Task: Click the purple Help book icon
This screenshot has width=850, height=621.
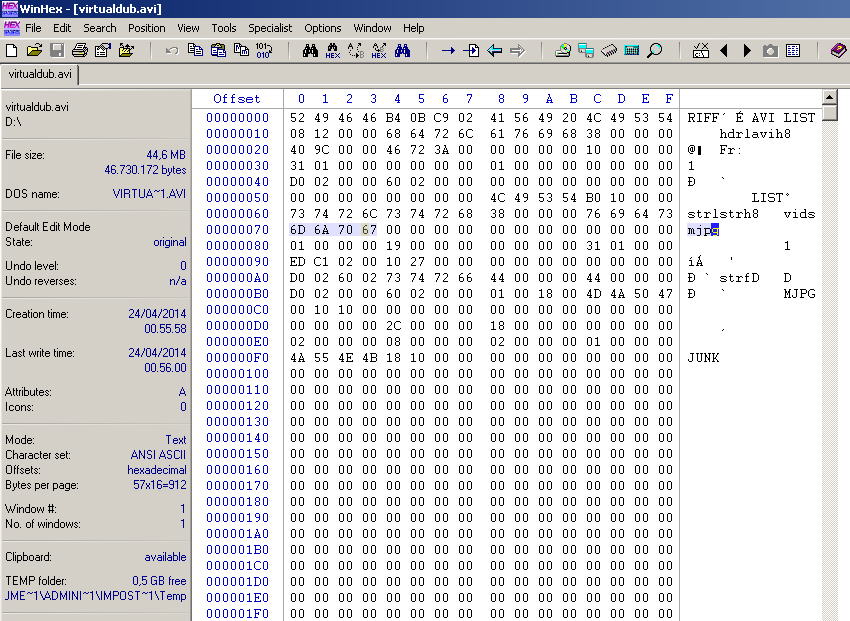Action: pos(839,51)
